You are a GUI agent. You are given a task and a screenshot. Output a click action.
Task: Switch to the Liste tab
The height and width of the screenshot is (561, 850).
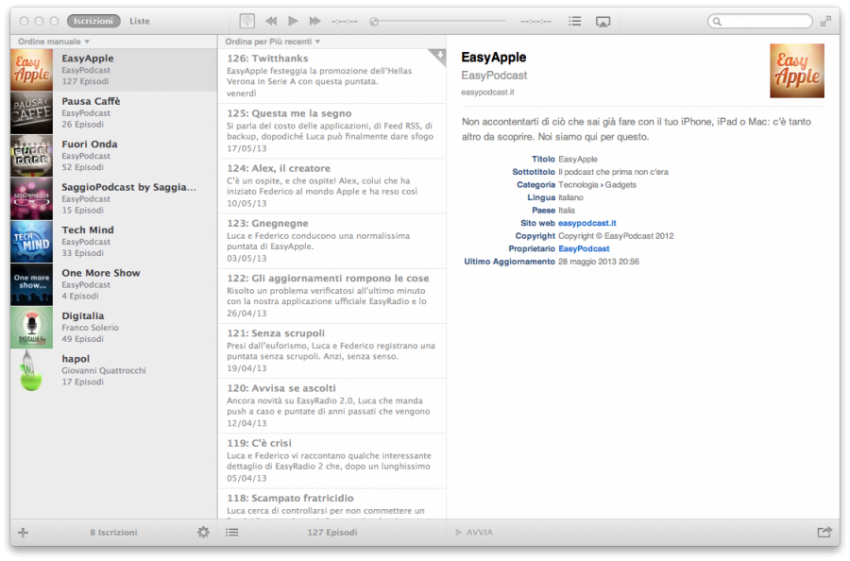(139, 21)
